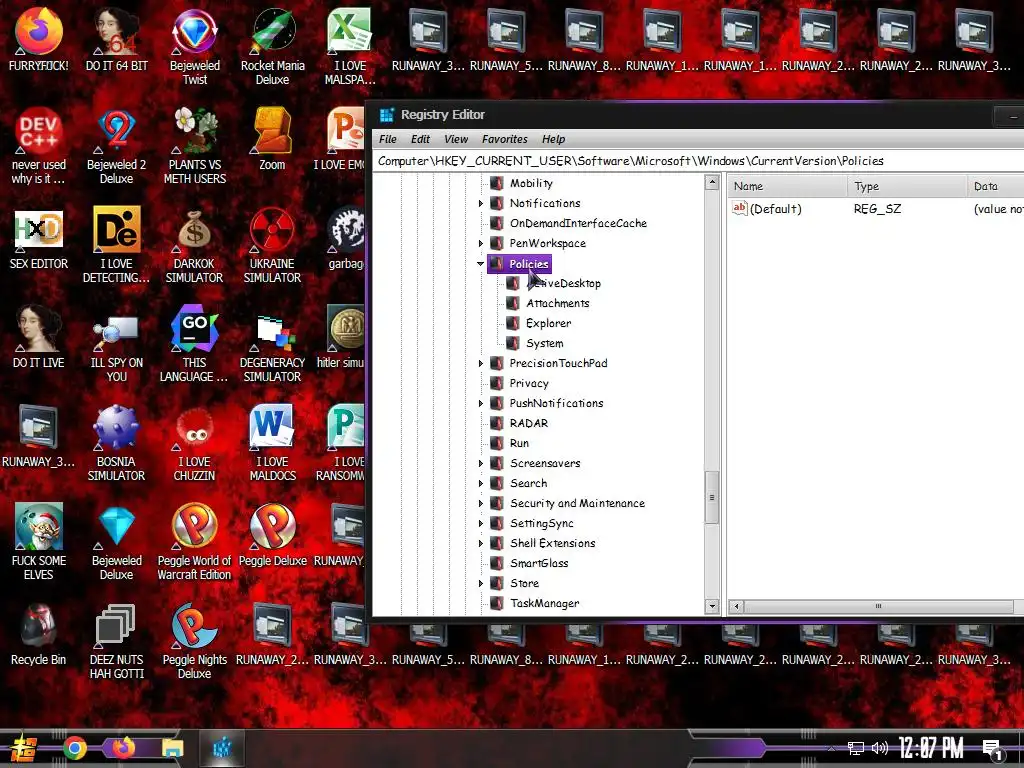Click the Type column header

(907, 186)
